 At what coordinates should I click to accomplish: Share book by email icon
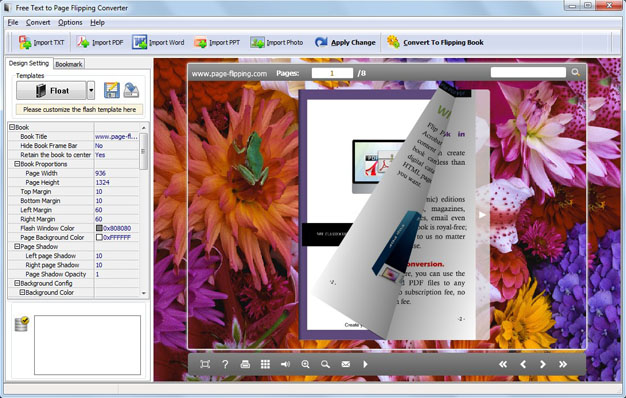[346, 364]
